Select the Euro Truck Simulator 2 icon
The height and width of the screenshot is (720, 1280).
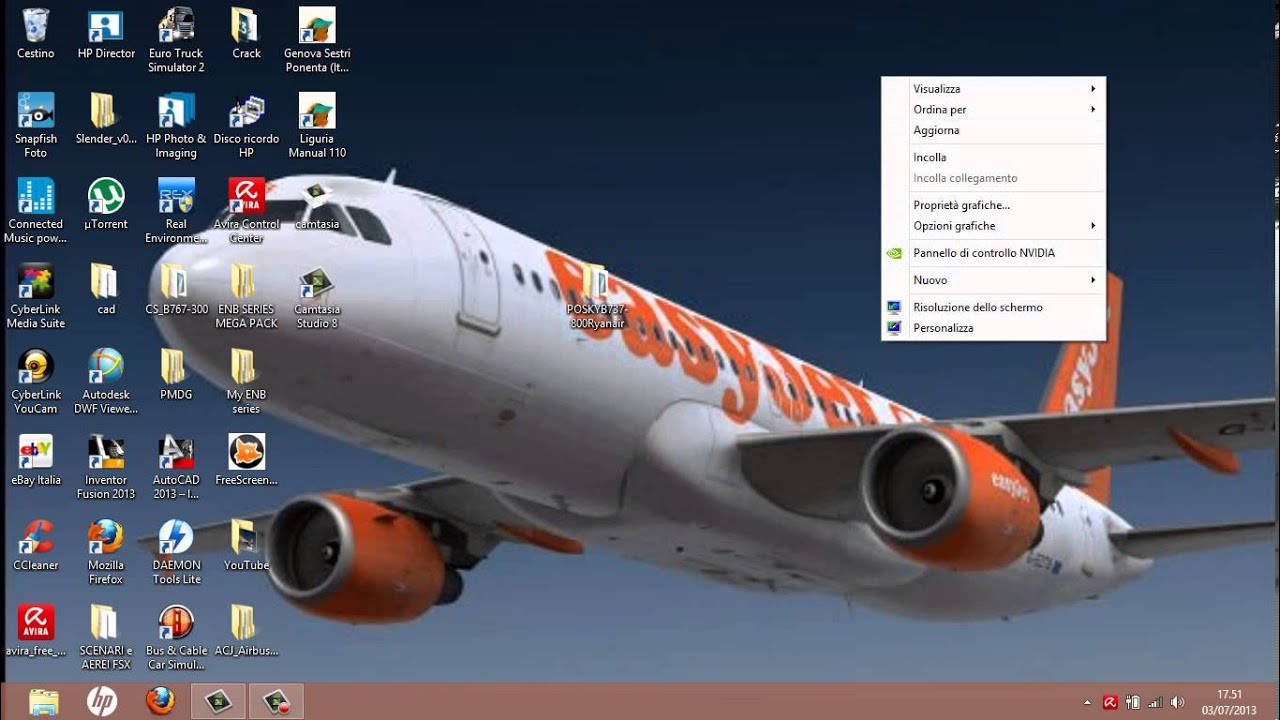pos(176,40)
